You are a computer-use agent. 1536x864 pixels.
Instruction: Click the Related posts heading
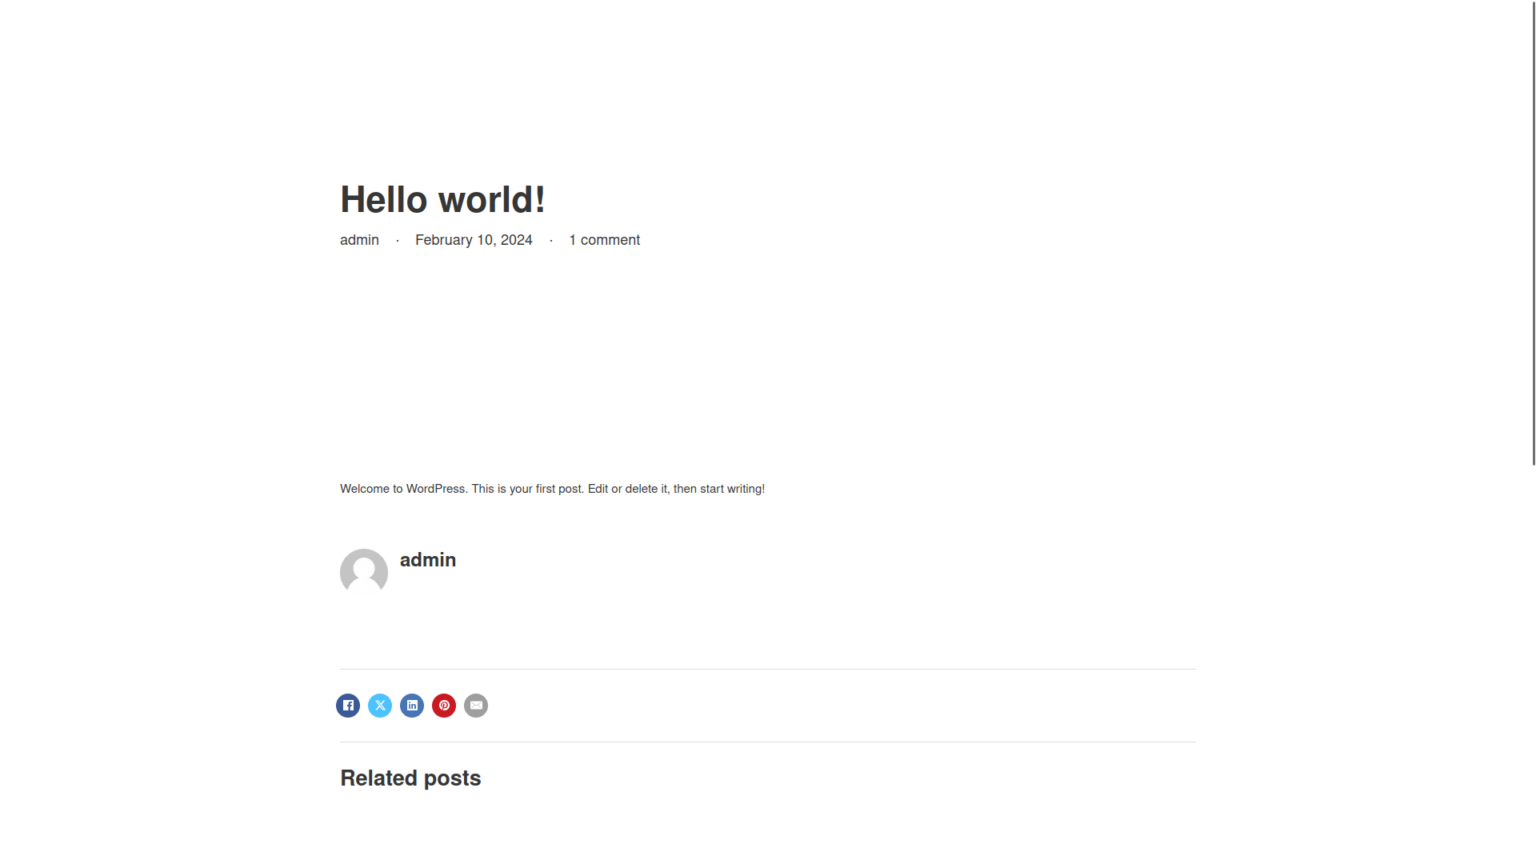pos(410,778)
